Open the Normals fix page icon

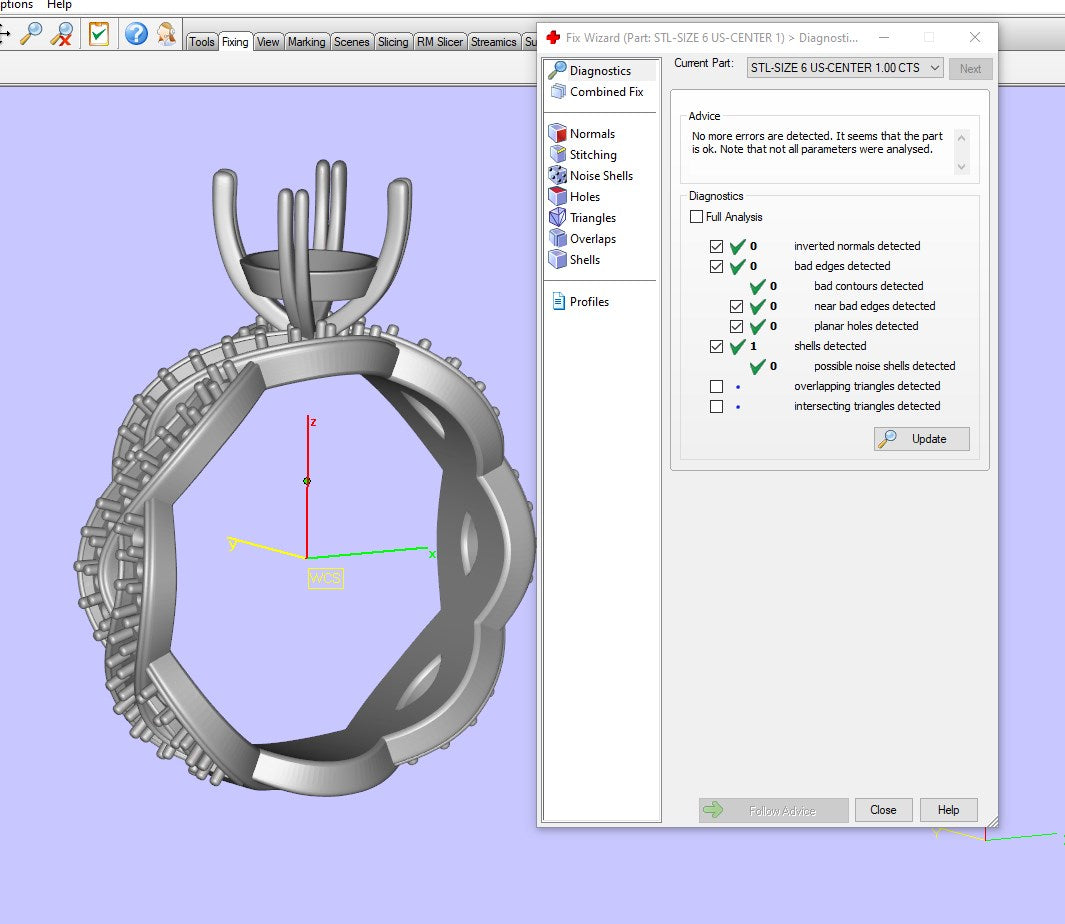pyautogui.click(x=558, y=134)
